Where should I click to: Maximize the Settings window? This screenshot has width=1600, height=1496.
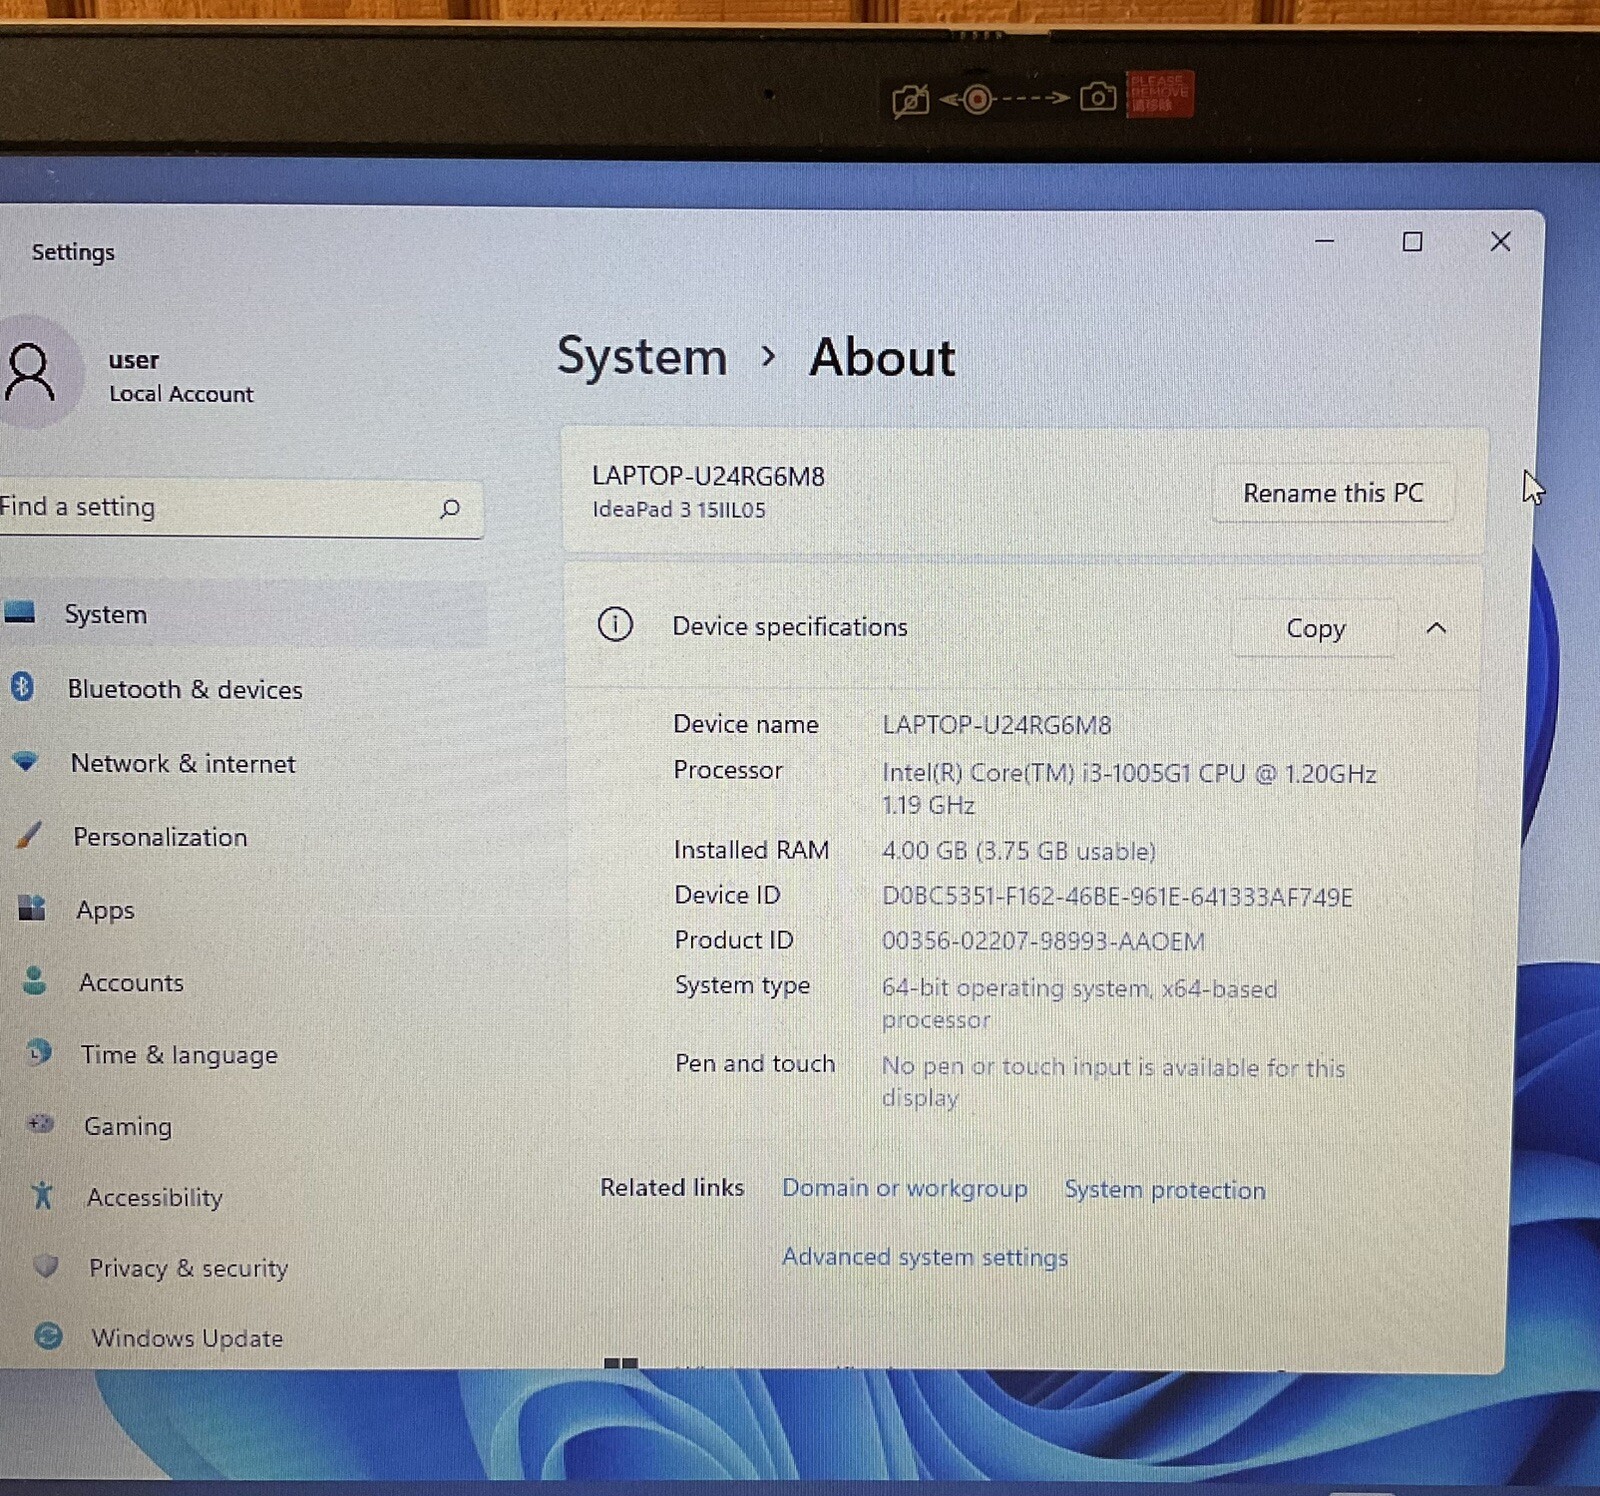pyautogui.click(x=1412, y=241)
